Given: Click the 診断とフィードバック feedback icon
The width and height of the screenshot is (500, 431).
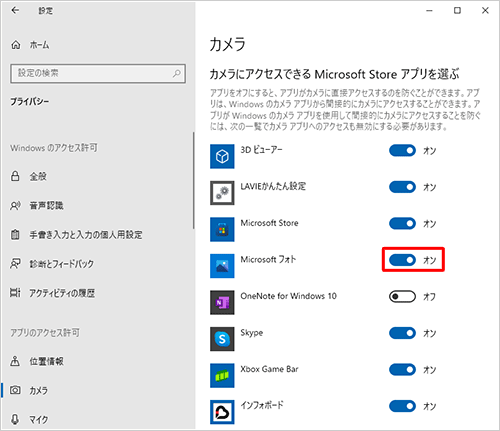Looking at the screenshot, I should 15,264.
